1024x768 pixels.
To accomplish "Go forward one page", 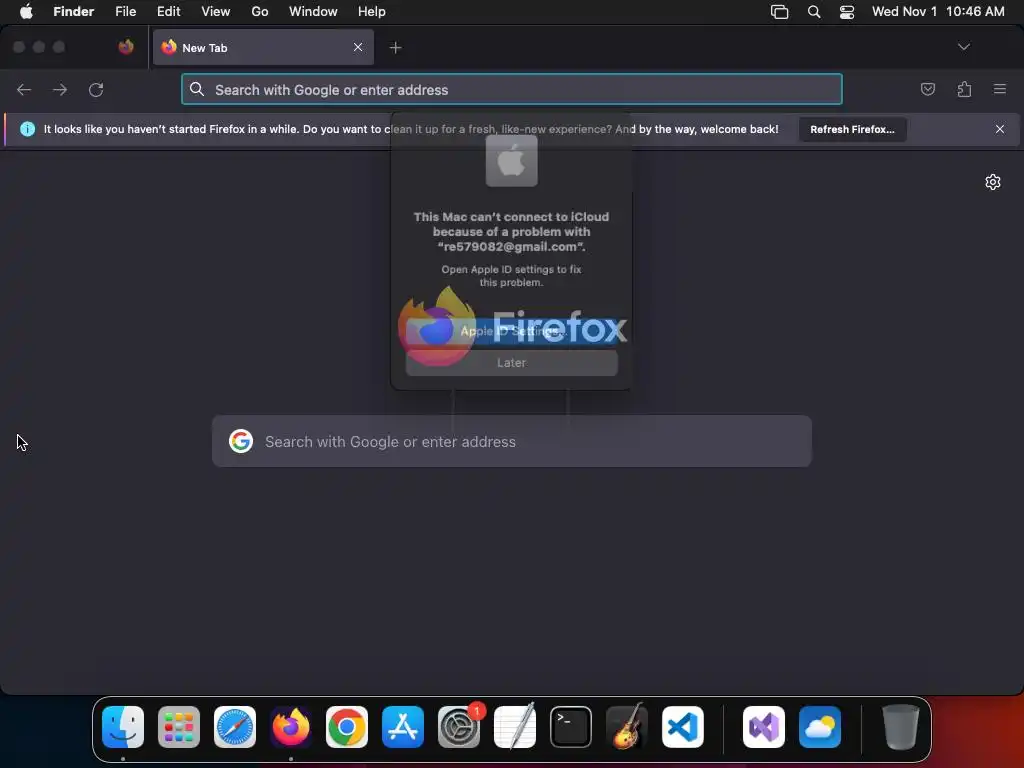I will [x=60, y=89].
